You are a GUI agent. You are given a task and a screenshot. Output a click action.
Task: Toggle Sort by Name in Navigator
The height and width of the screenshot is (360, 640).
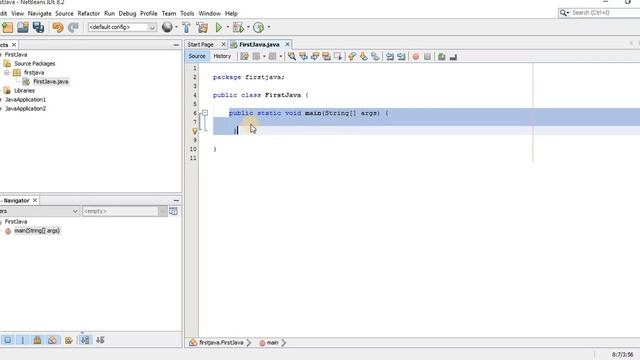coord(85,340)
